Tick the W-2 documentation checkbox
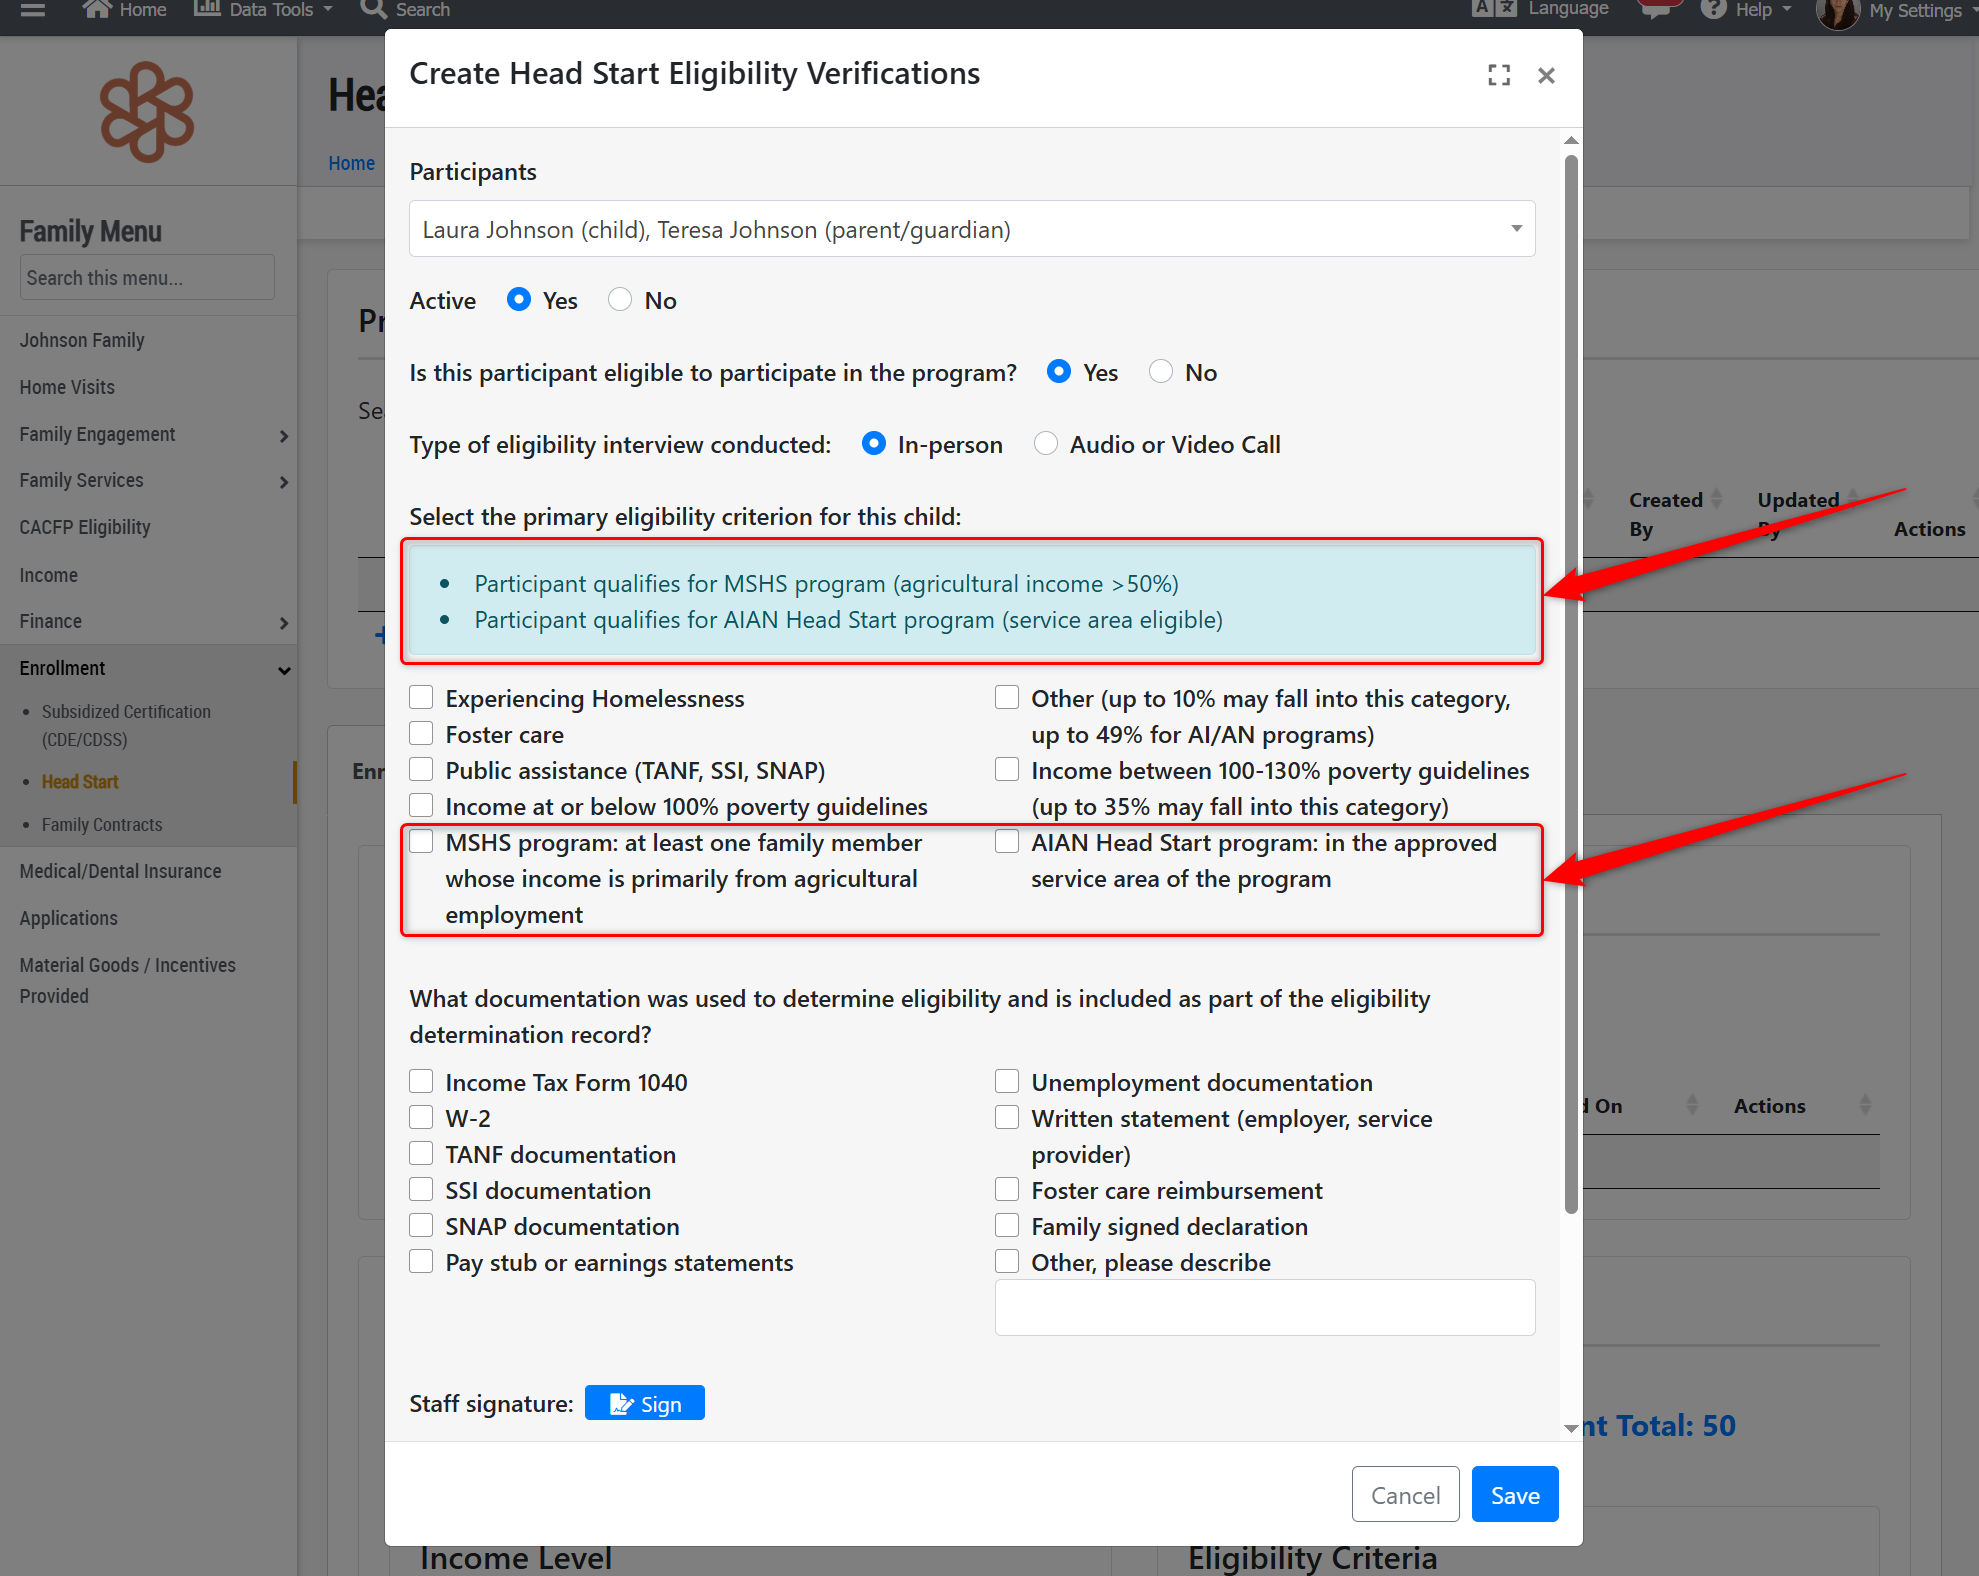The image size is (1979, 1576). click(x=421, y=1118)
